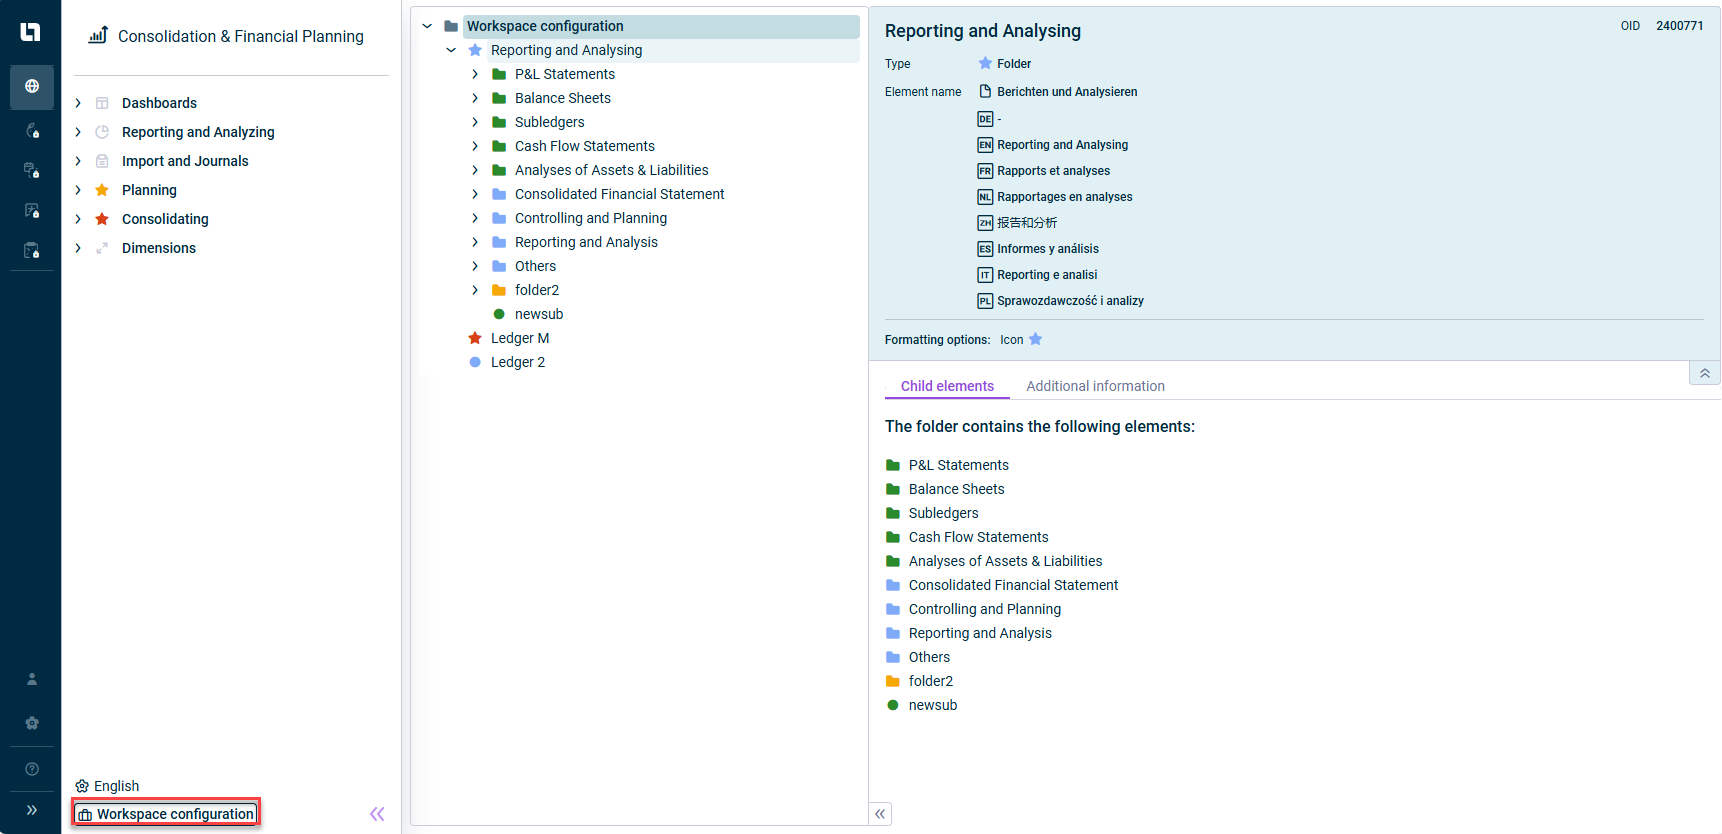Click the ES language badge
Screen dimensions: 1722x834
985,249
